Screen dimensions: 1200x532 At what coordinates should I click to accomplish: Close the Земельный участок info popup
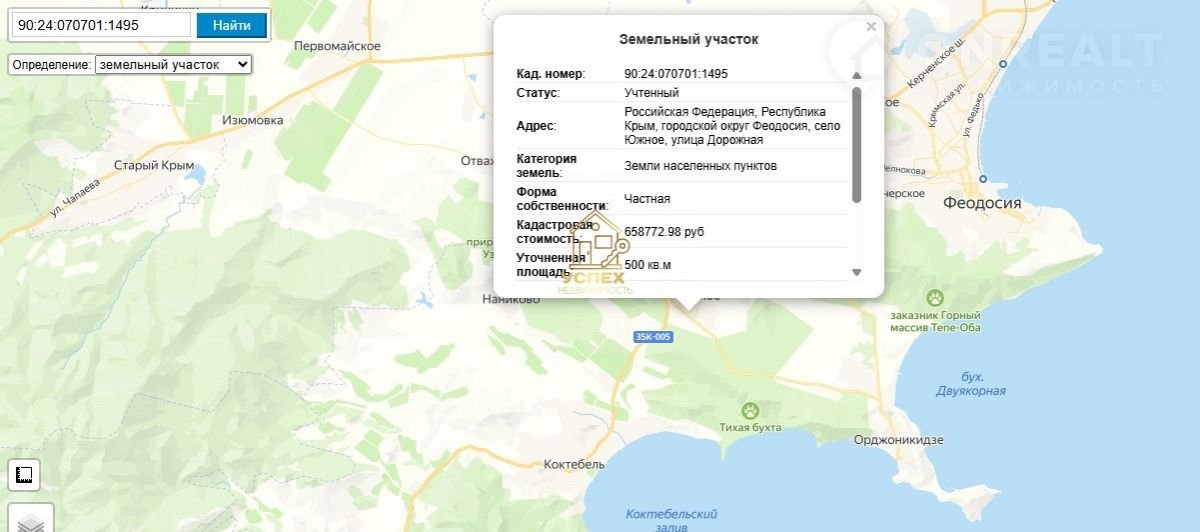(871, 27)
